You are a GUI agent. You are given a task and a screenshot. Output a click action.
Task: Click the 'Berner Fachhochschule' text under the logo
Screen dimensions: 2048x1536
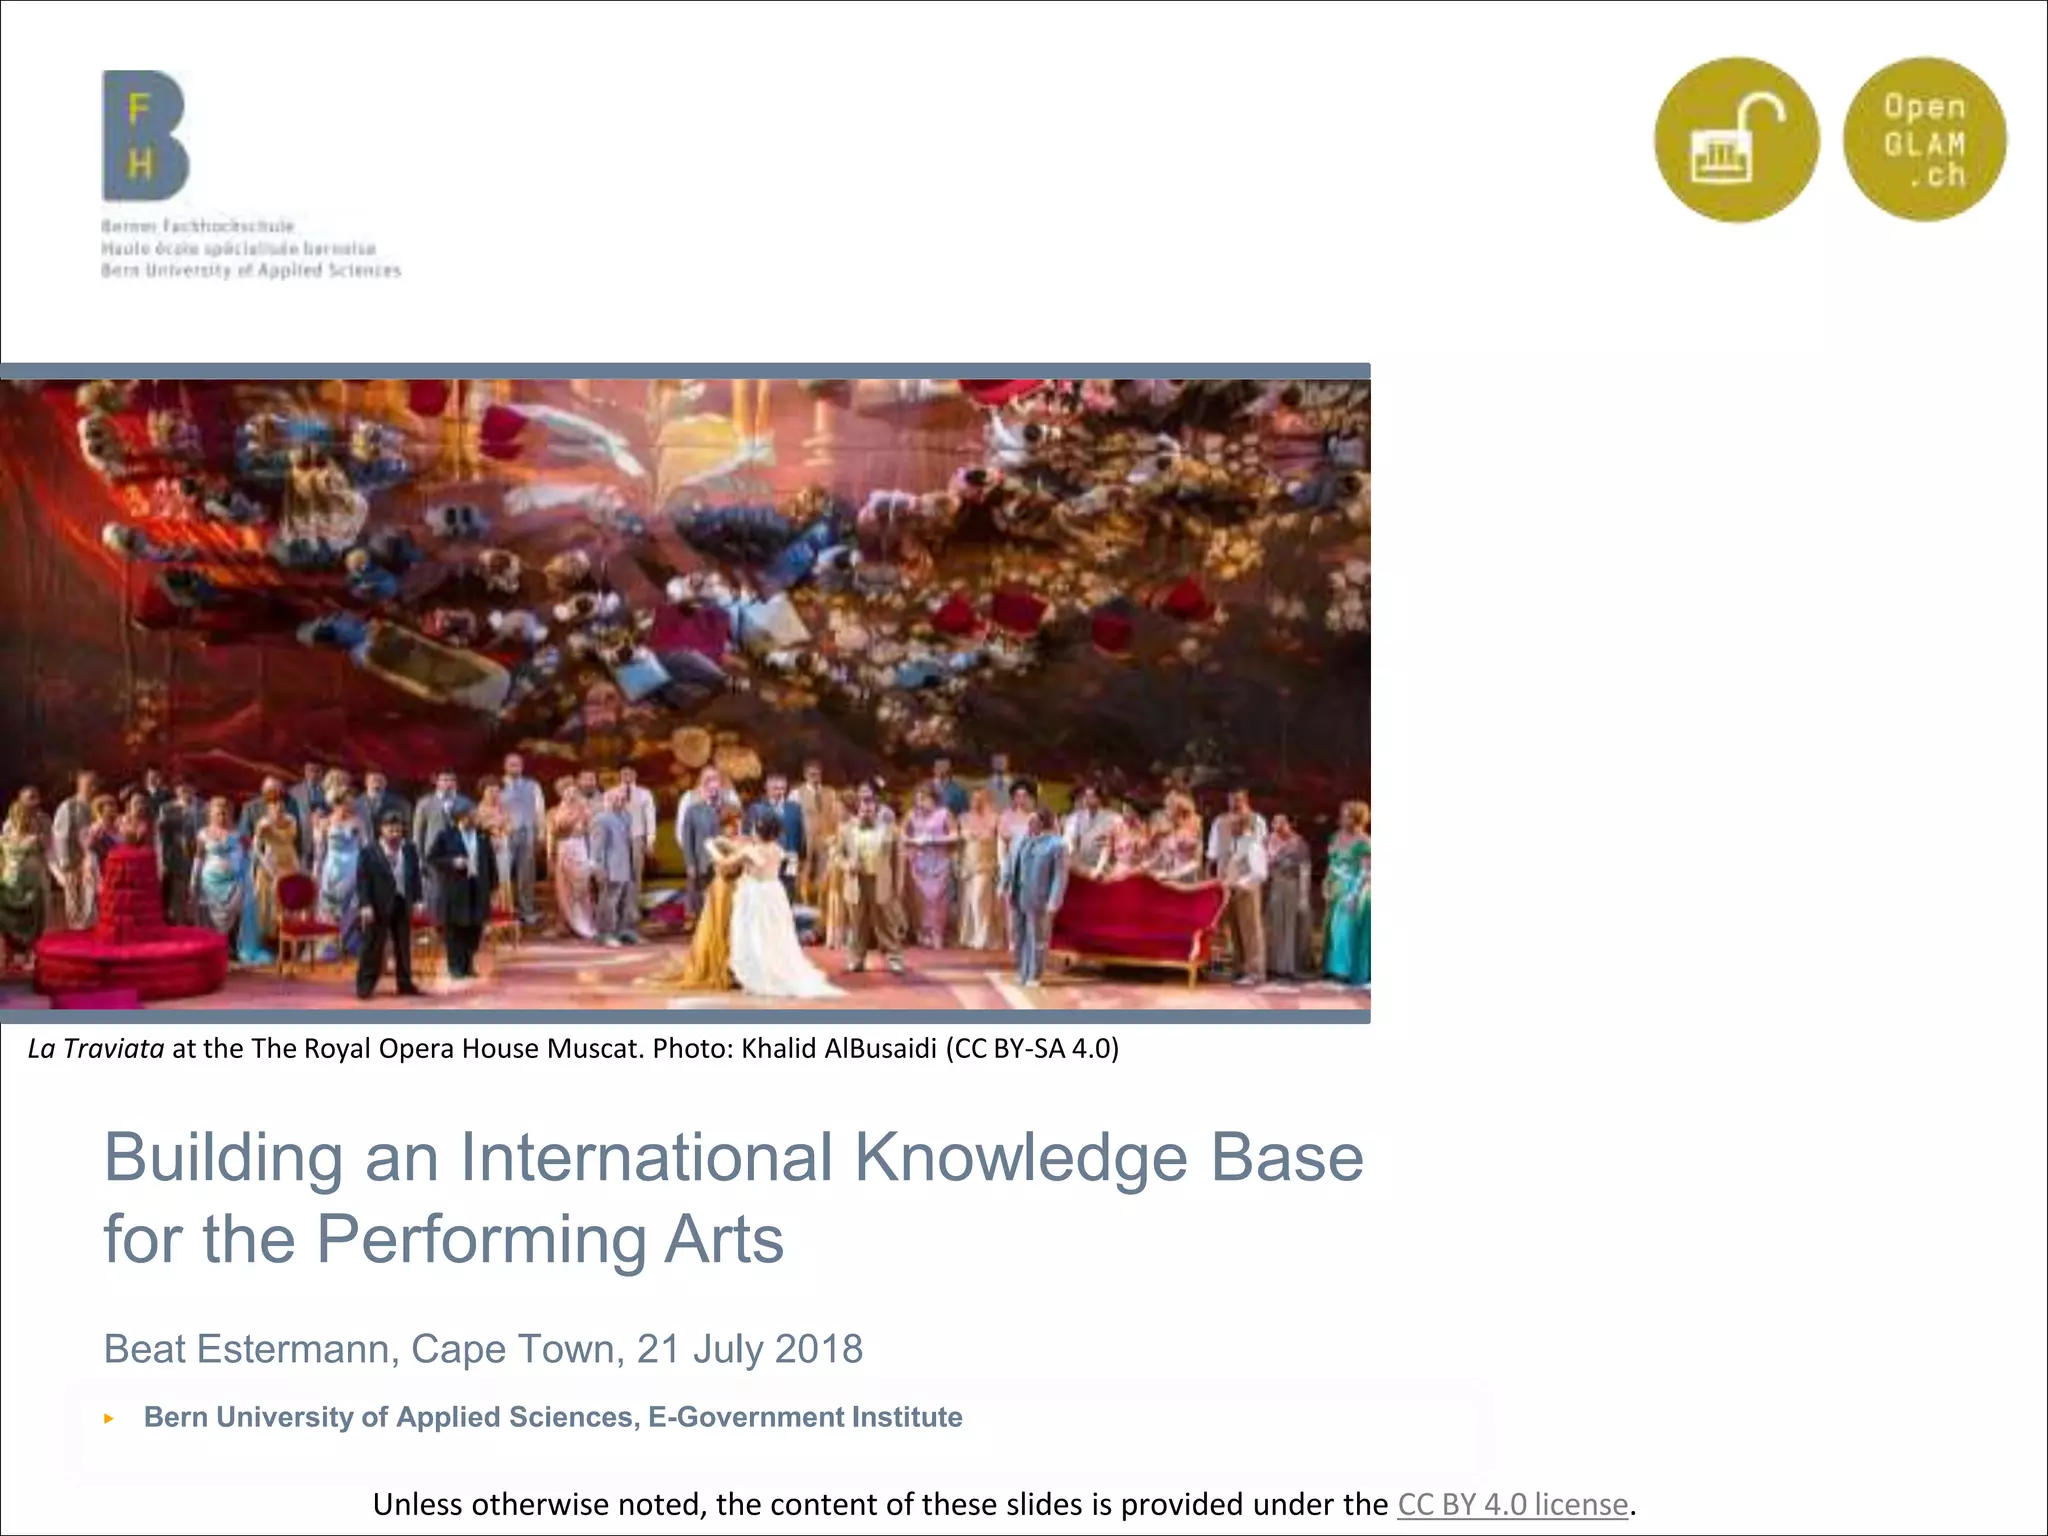197,226
